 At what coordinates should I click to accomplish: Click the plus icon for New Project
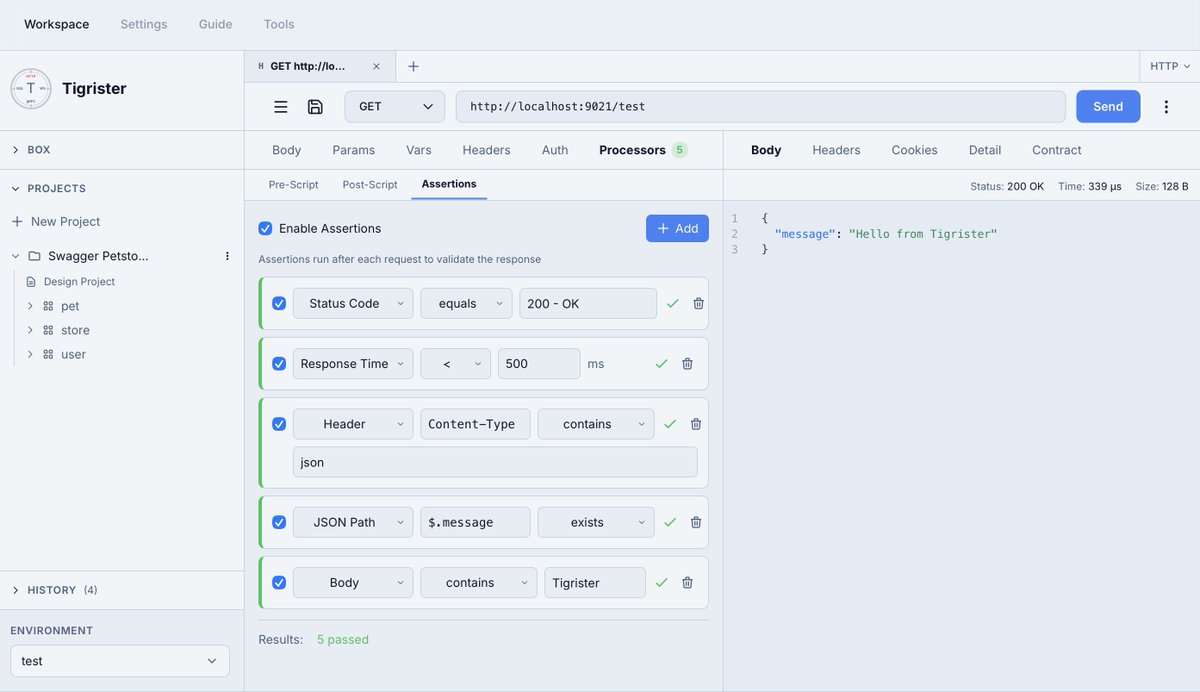tap(17, 222)
